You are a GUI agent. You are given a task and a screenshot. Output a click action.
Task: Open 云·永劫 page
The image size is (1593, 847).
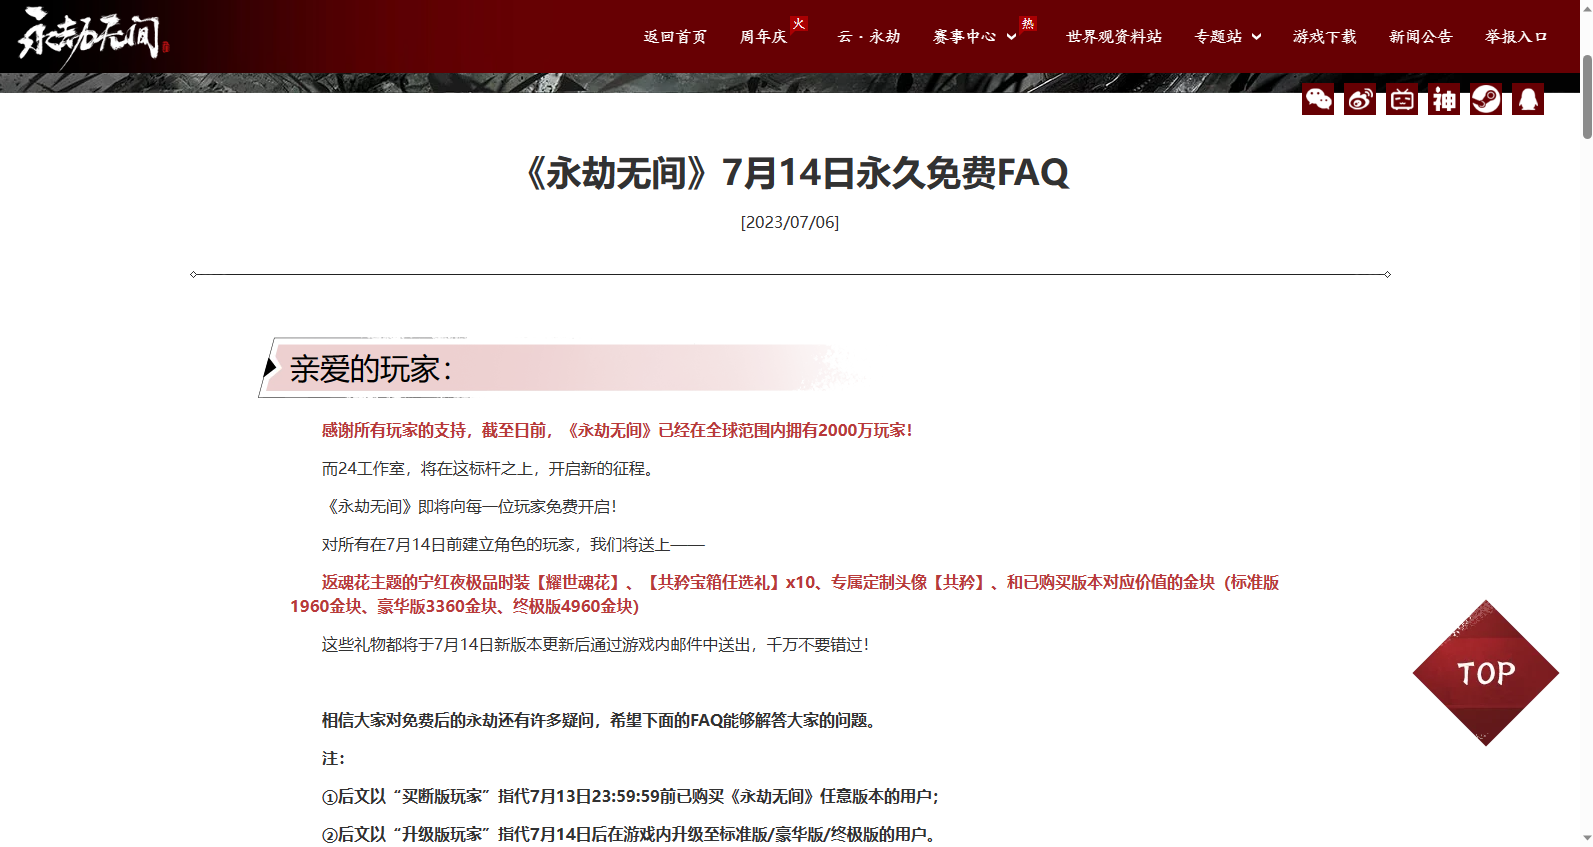[869, 37]
